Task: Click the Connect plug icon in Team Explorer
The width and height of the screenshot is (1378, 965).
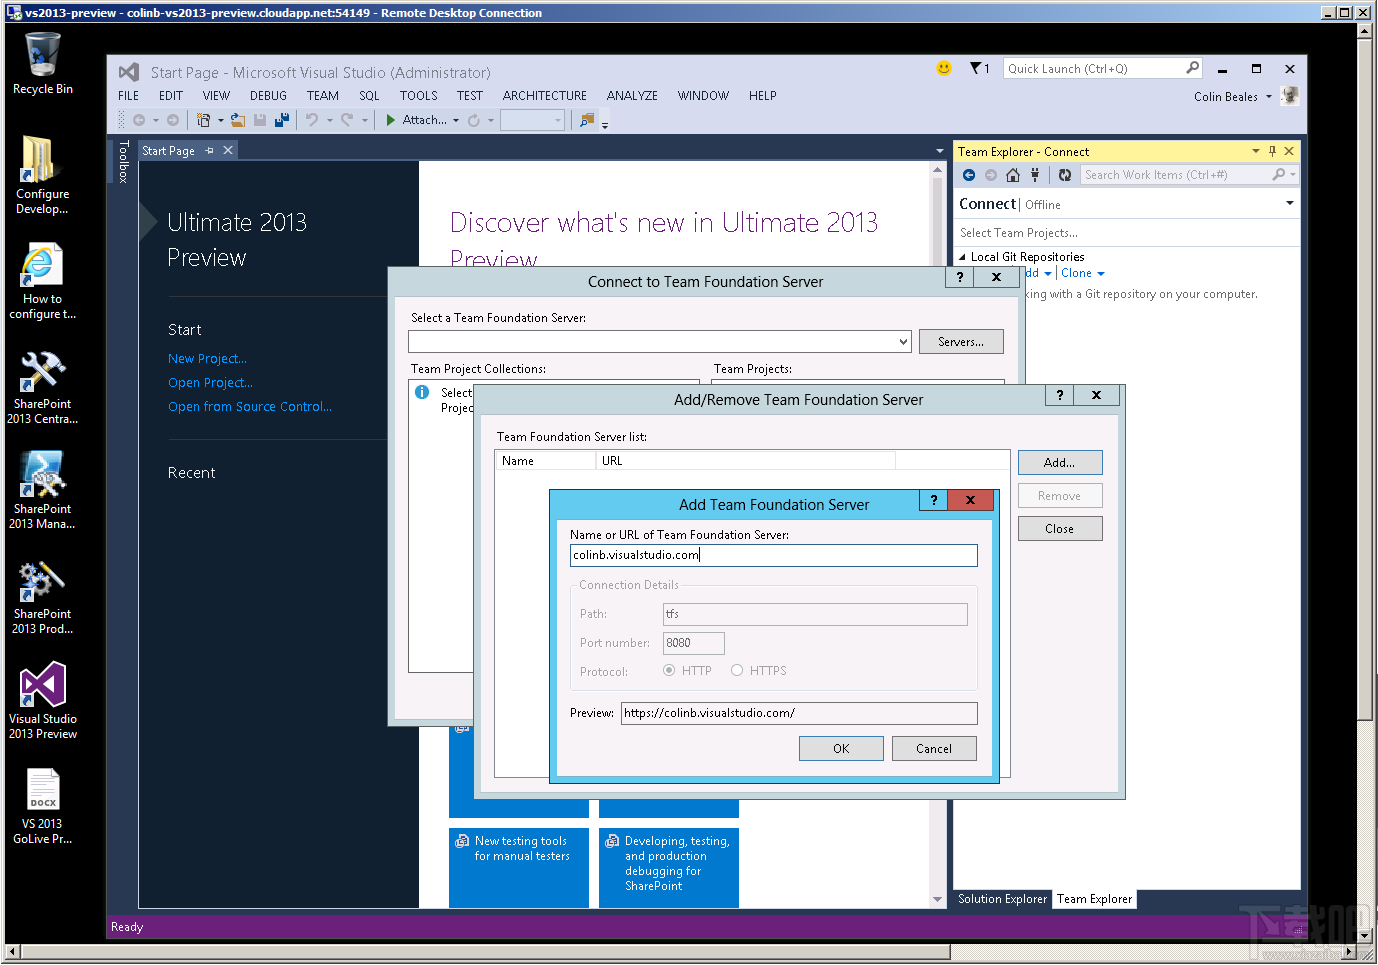Action: click(x=1035, y=174)
